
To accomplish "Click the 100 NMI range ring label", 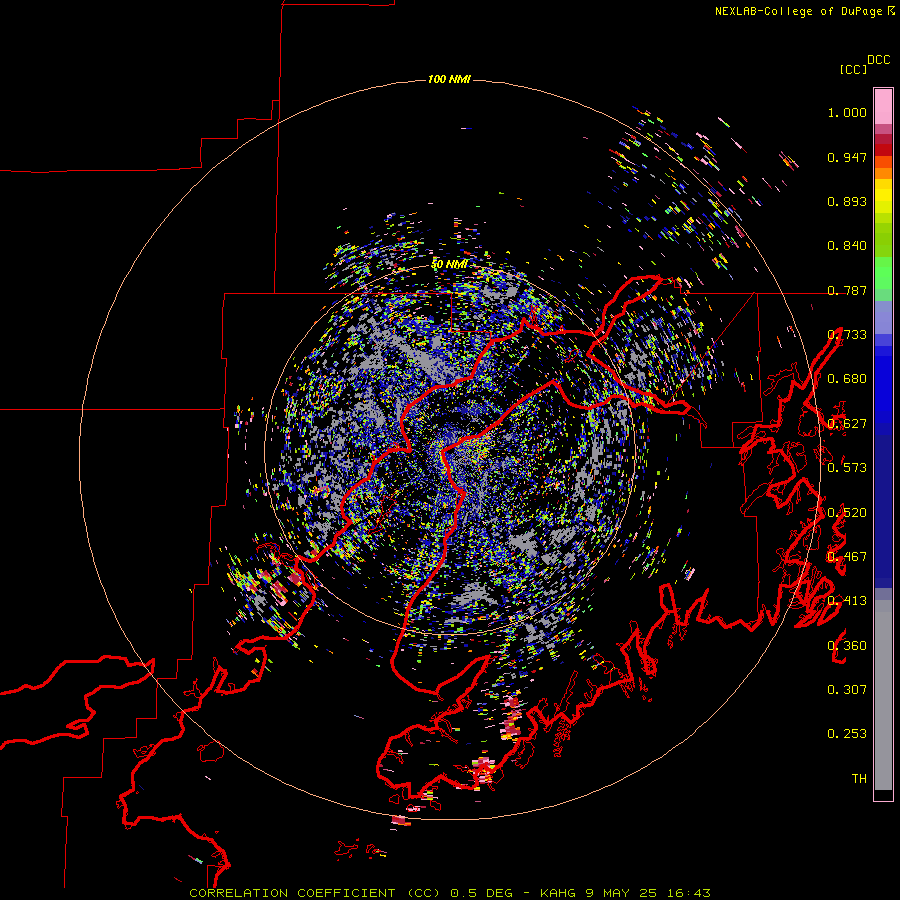I will [449, 79].
